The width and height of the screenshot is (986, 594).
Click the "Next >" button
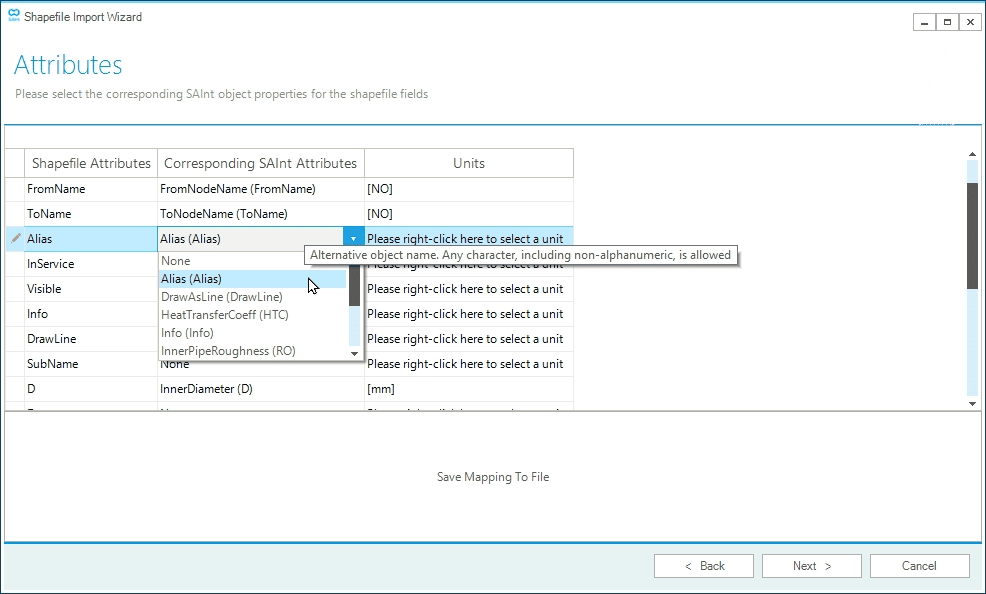(811, 565)
